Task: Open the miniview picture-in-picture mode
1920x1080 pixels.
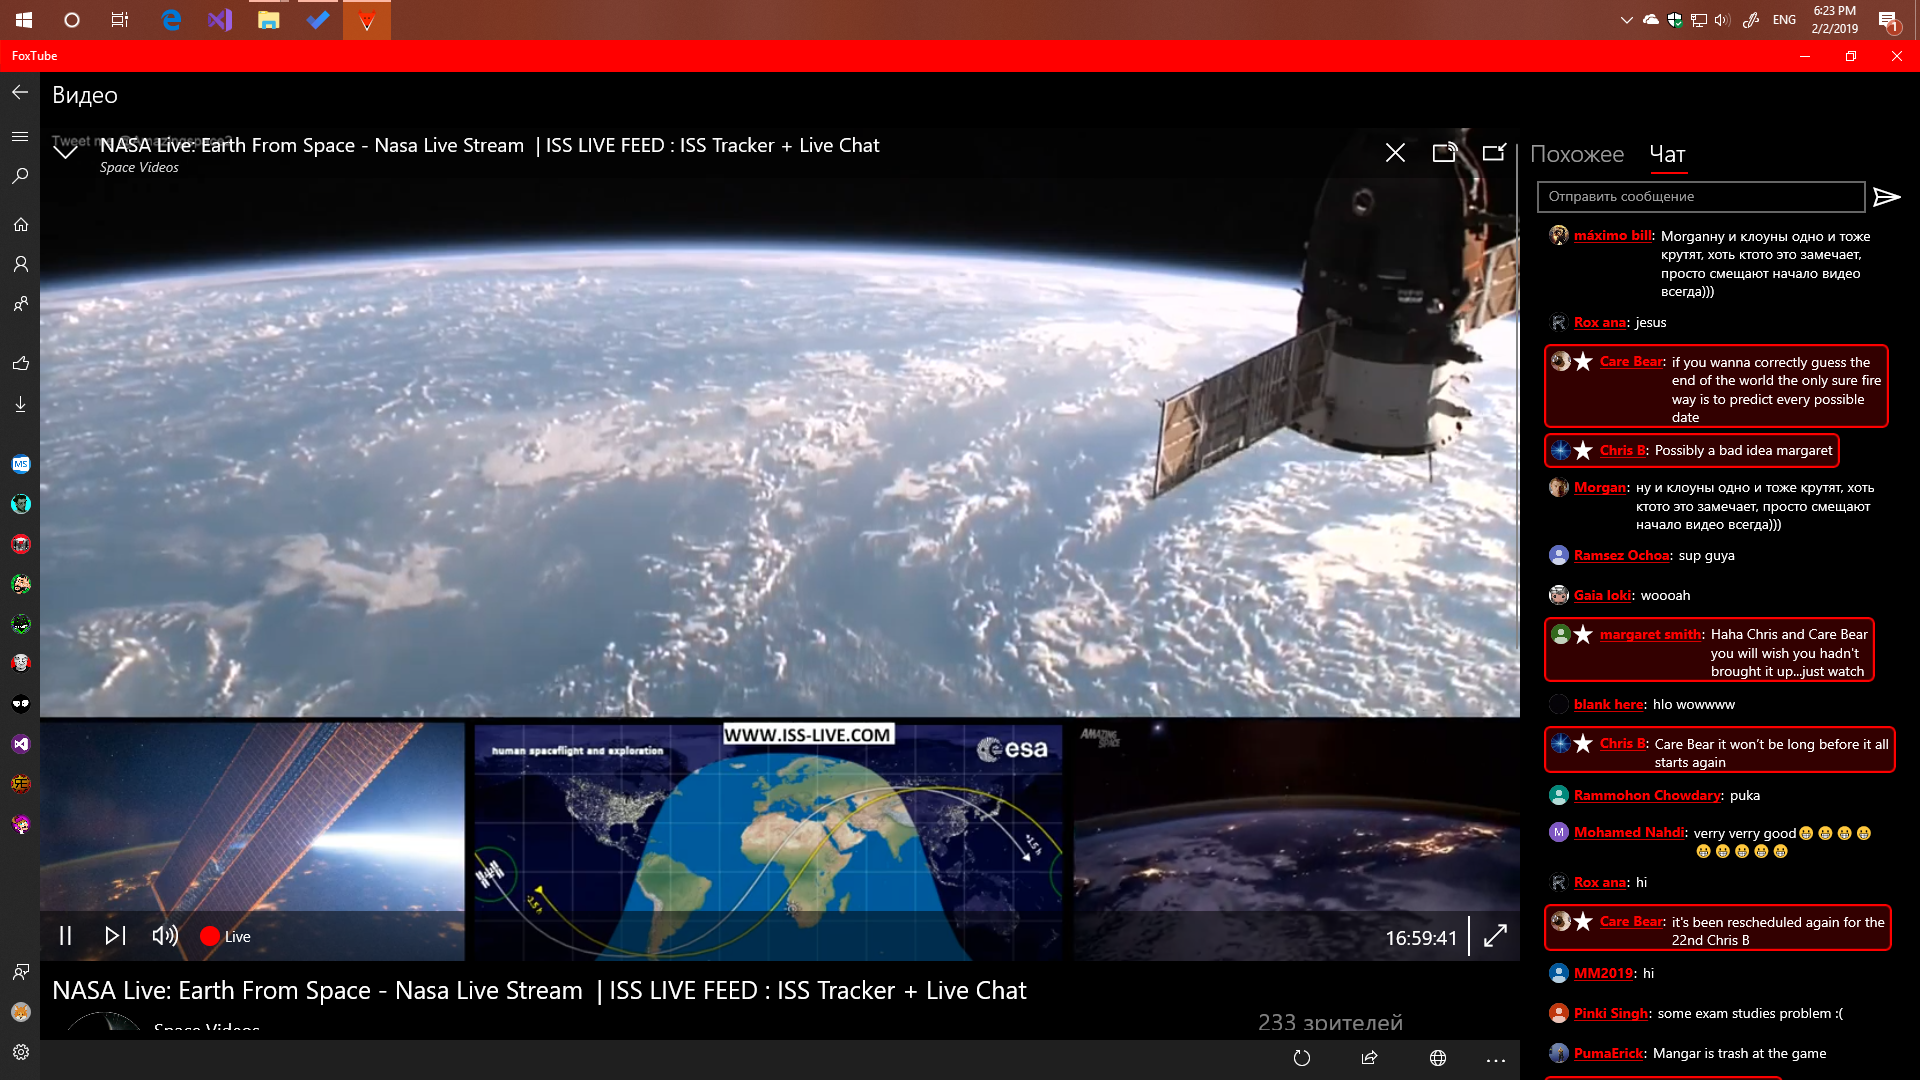Action: [1493, 152]
